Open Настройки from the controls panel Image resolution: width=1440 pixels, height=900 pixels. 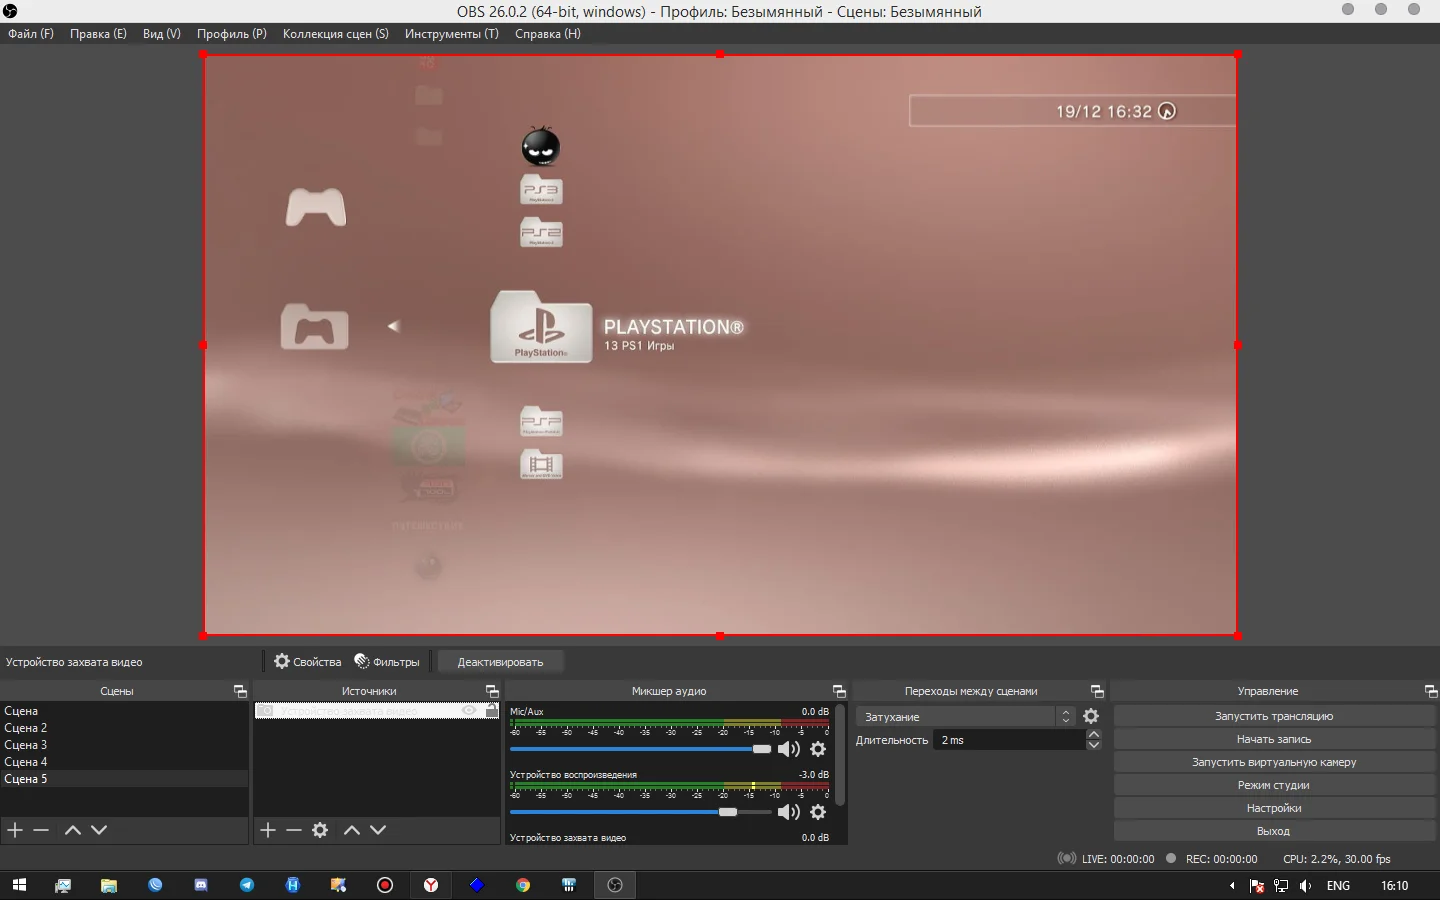[1274, 808]
